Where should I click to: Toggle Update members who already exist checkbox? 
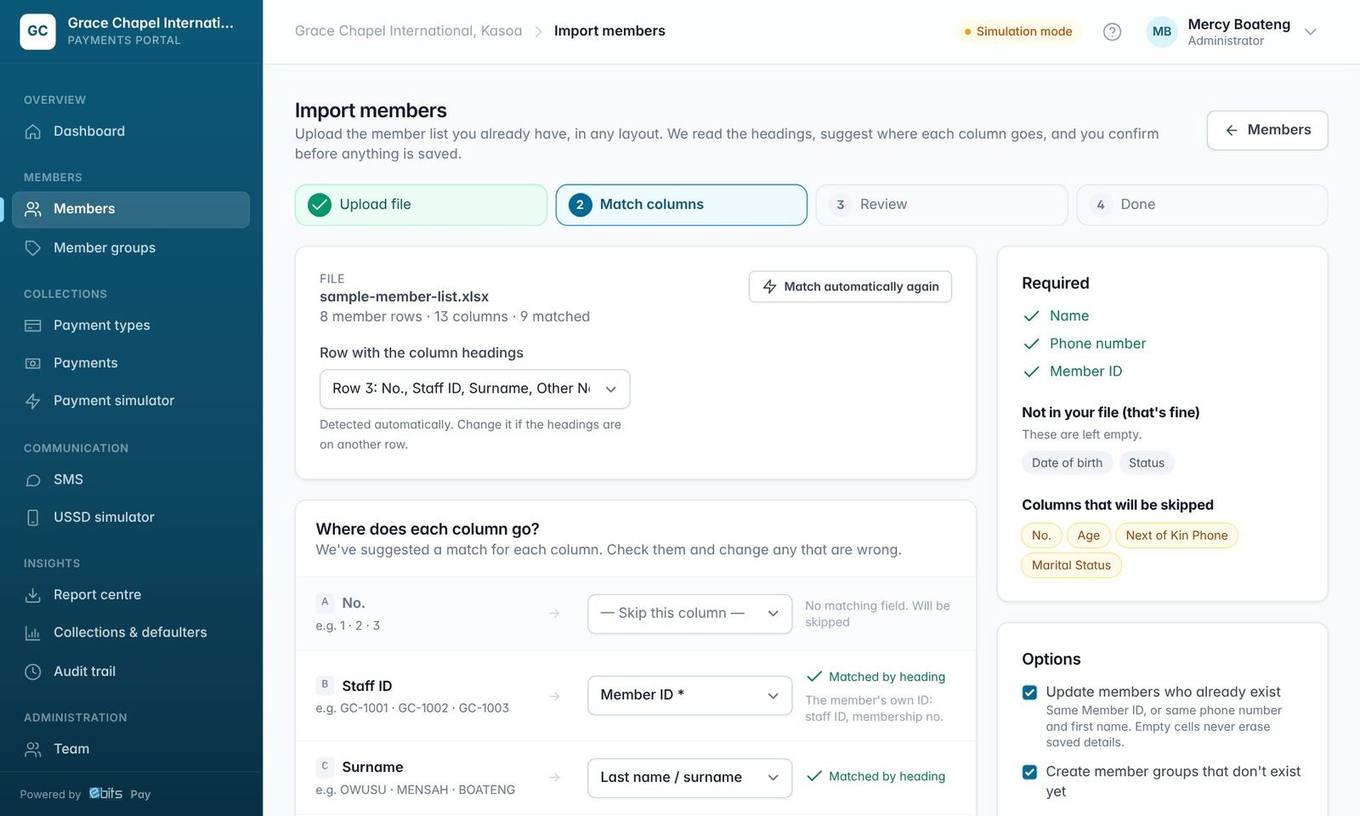(1030, 693)
